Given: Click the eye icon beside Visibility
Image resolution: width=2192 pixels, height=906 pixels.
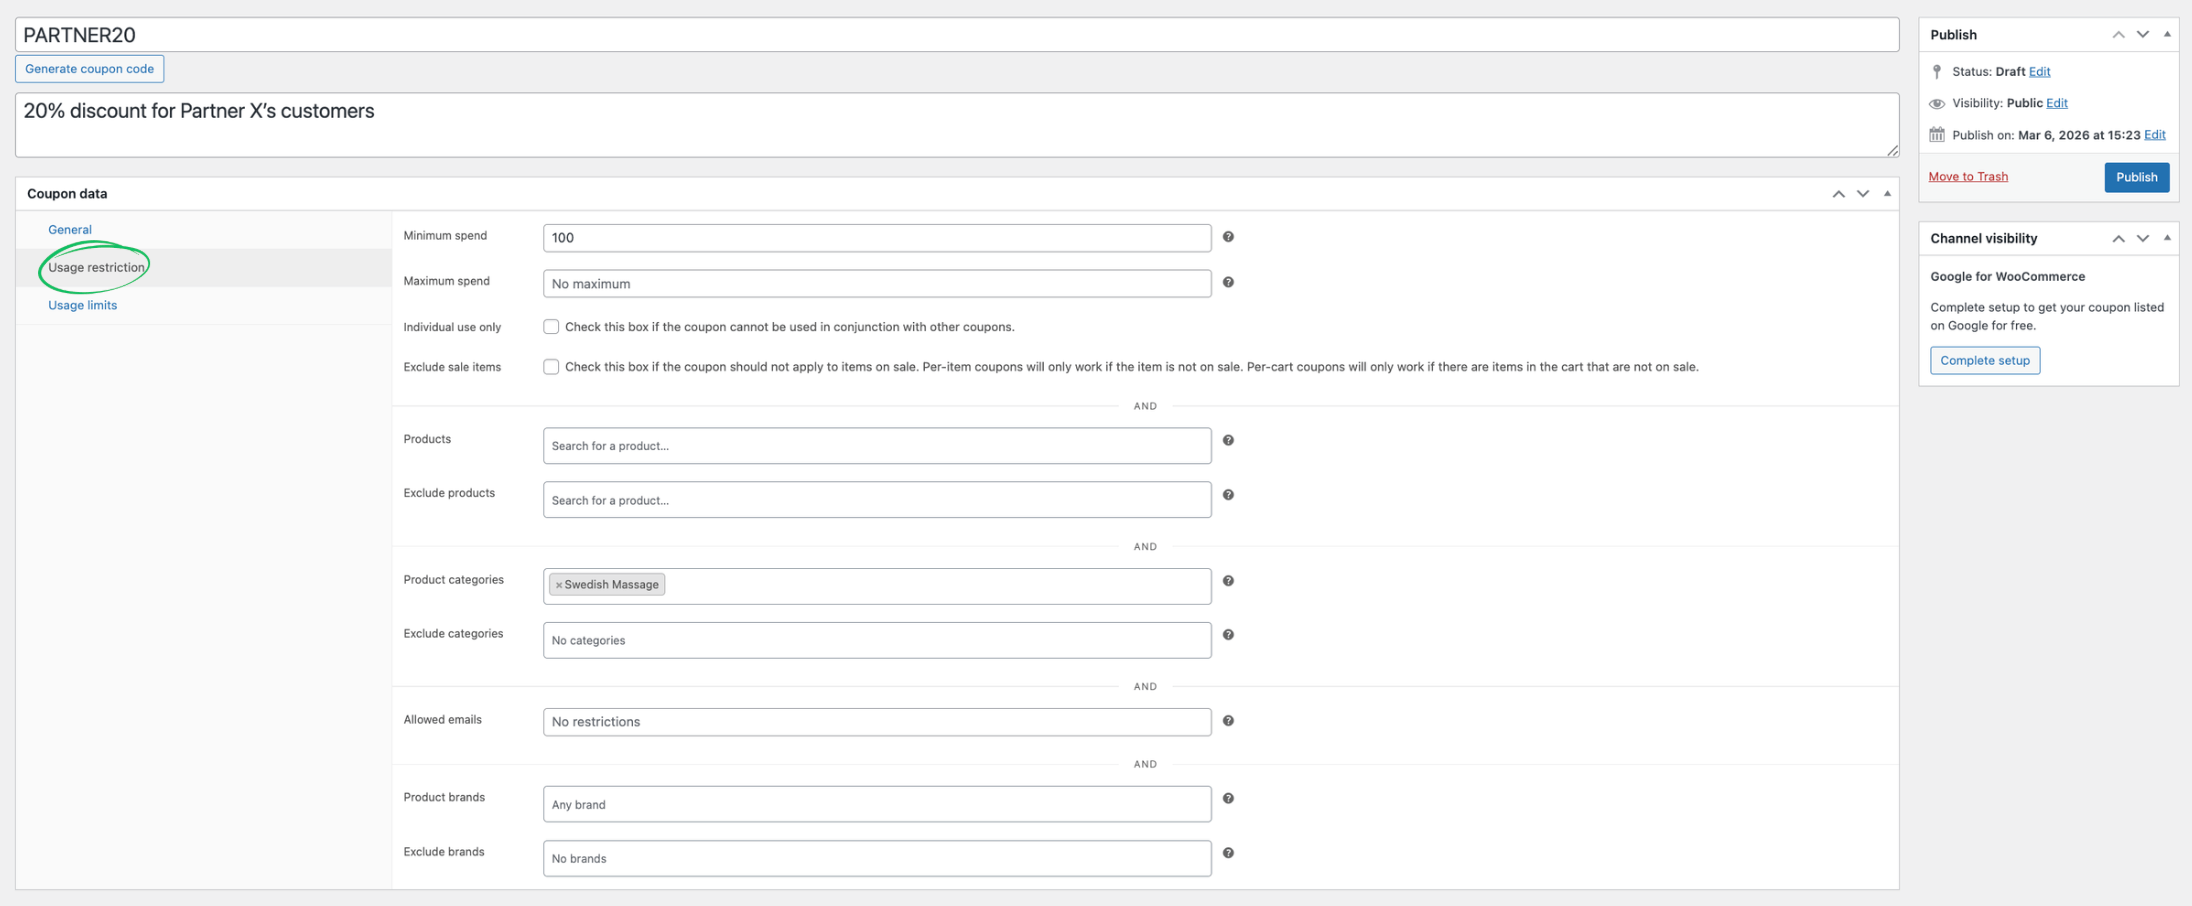Looking at the screenshot, I should pos(1937,103).
